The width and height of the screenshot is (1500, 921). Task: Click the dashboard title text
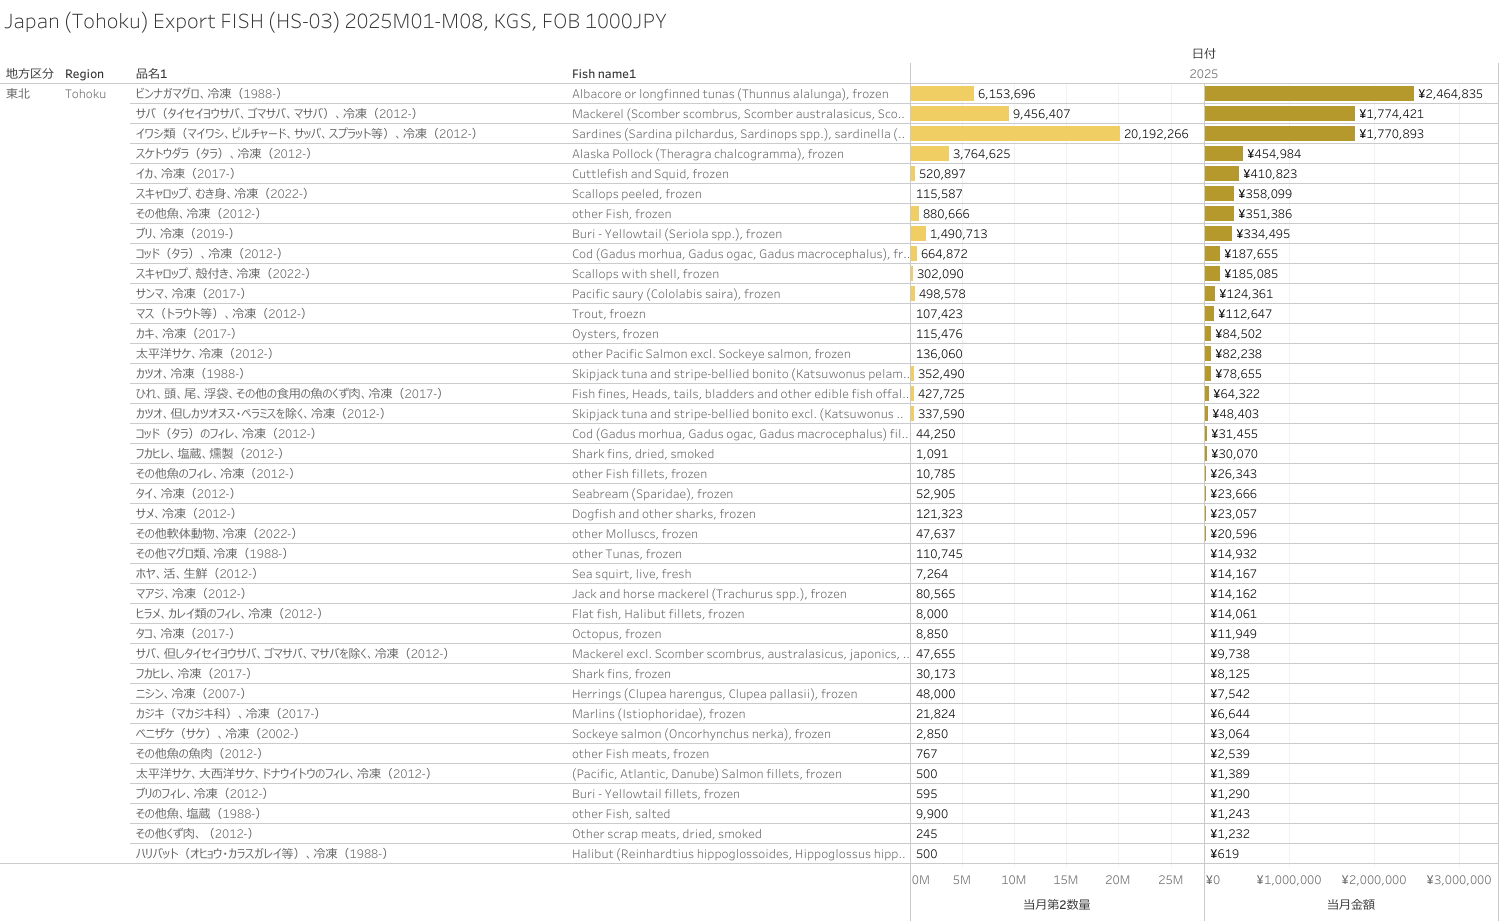coord(335,22)
